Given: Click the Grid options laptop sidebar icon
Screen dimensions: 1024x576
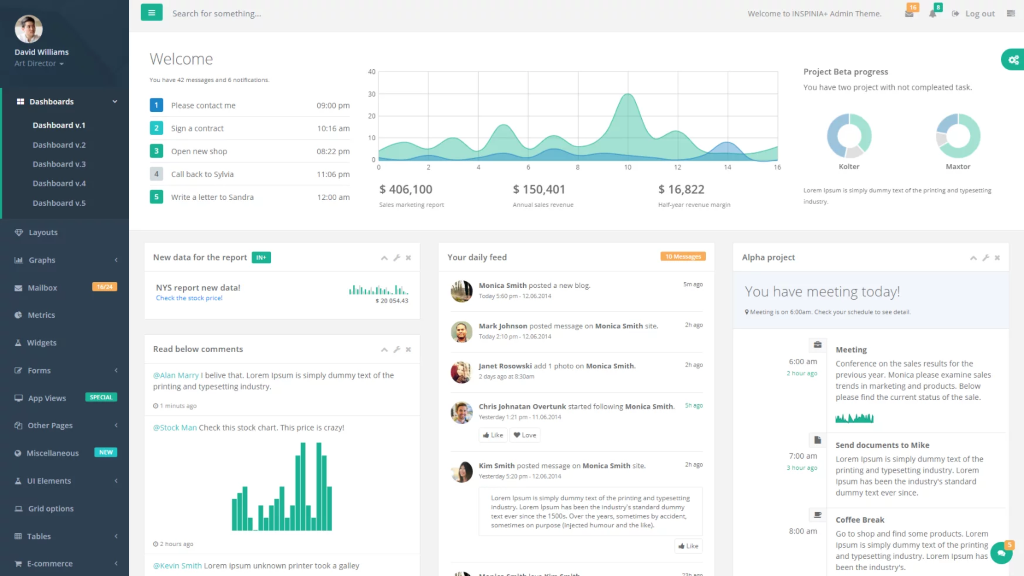Looking at the screenshot, I should [18, 509].
